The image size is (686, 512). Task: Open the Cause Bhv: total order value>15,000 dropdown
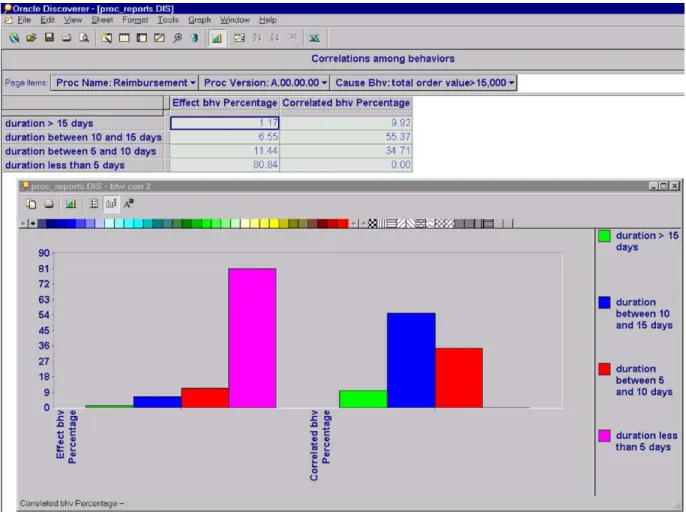click(x=424, y=83)
